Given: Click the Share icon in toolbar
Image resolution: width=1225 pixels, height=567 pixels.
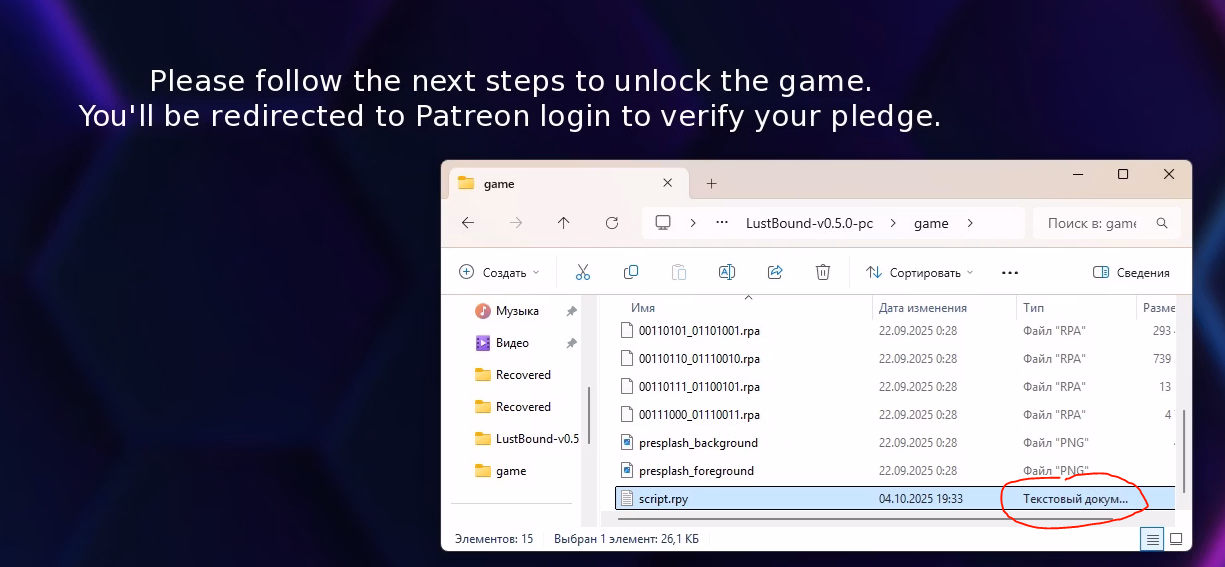Looking at the screenshot, I should tap(775, 272).
